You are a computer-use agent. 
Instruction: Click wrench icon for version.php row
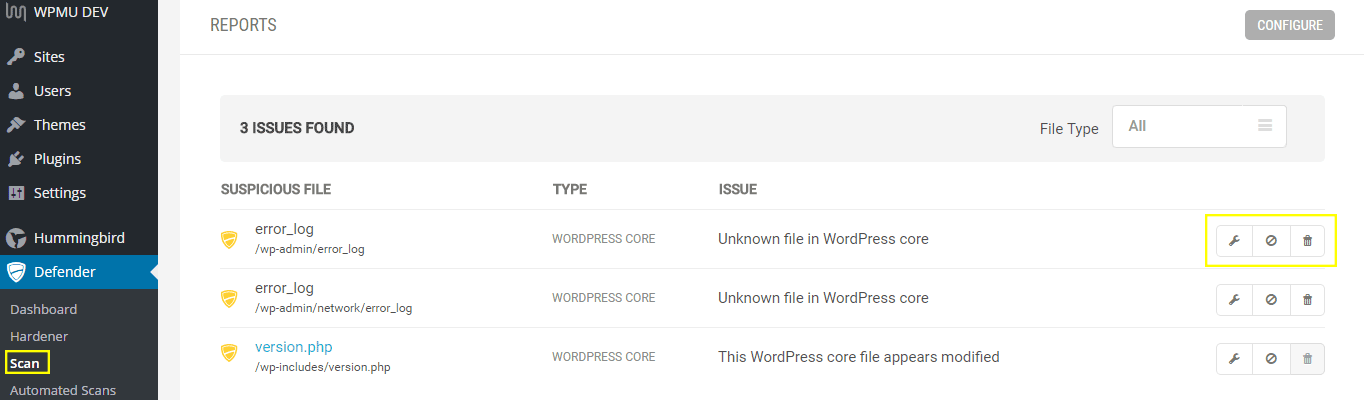[x=1234, y=358]
